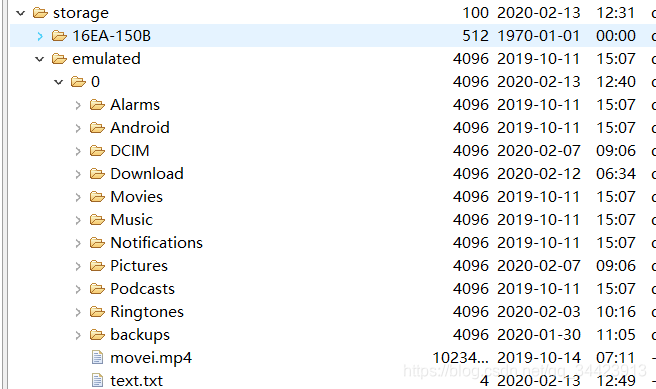
Task: Select the storage tree row label
Action: click(81, 13)
